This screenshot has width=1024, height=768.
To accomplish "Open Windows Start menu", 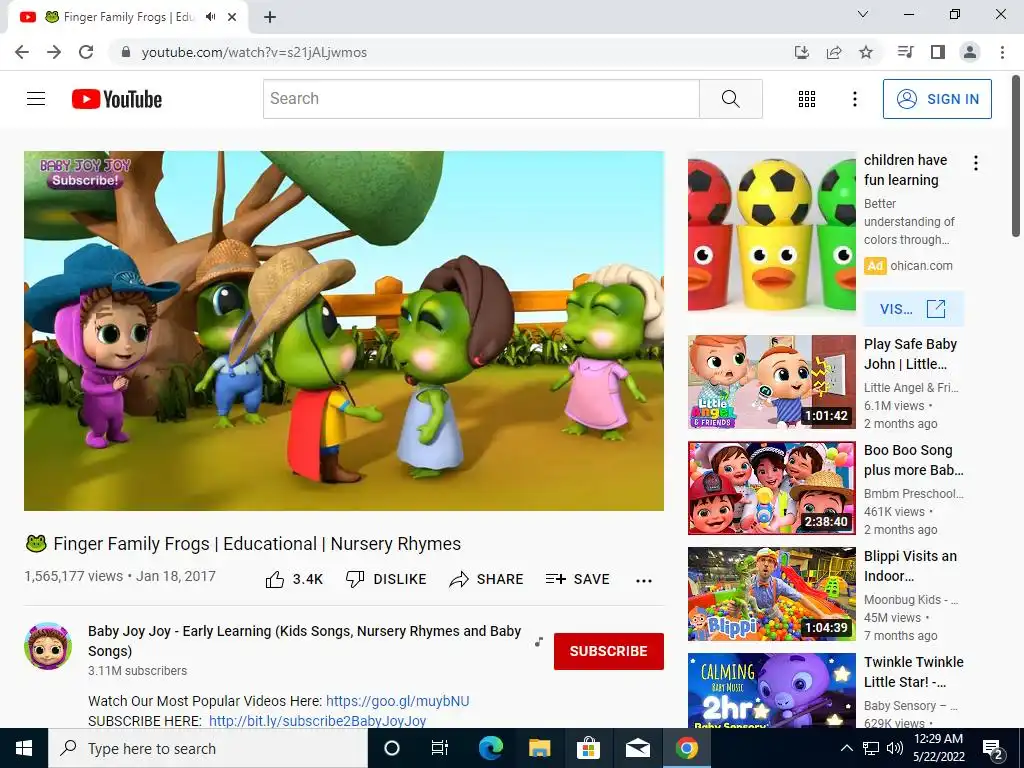I will [24, 748].
